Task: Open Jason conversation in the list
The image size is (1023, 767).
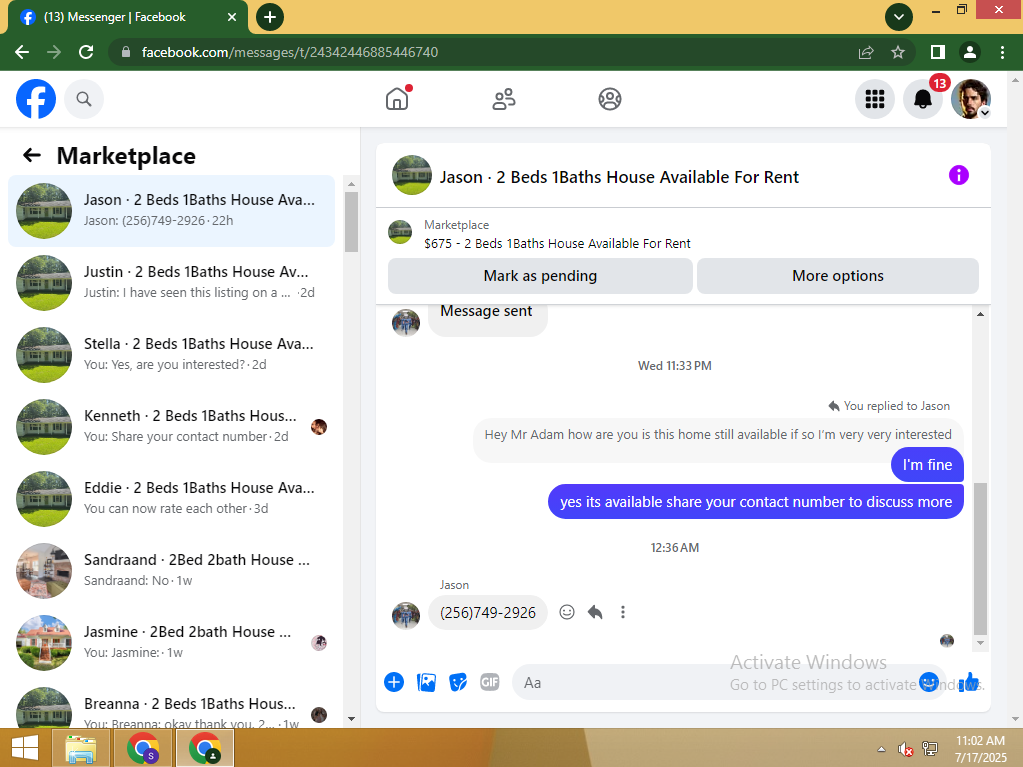Action: click(172, 211)
